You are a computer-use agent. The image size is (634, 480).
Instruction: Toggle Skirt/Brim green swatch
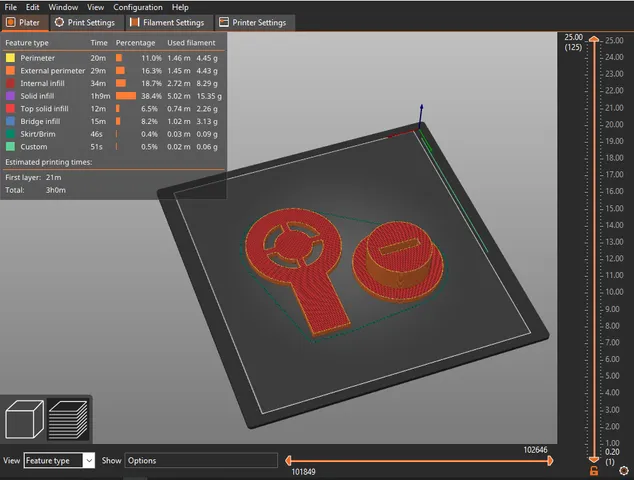(x=11, y=134)
